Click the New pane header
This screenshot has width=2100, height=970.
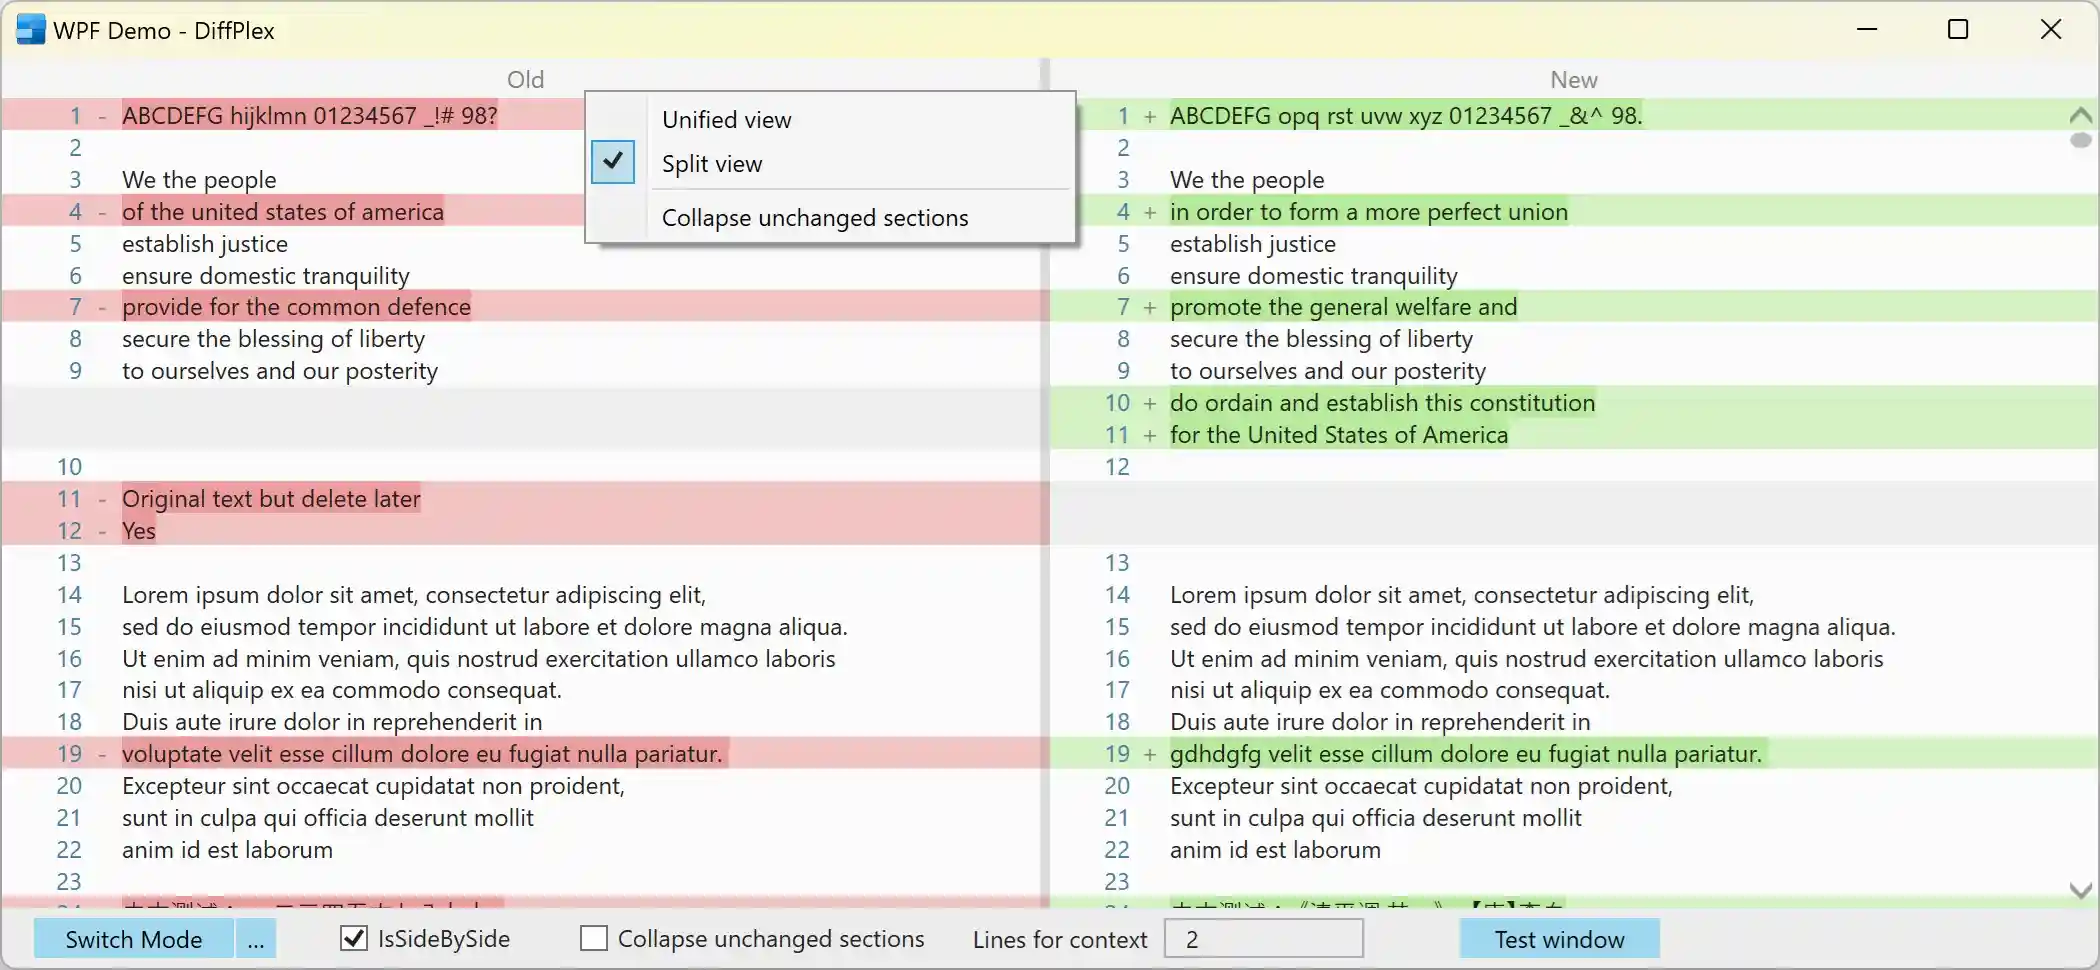[x=1573, y=80]
